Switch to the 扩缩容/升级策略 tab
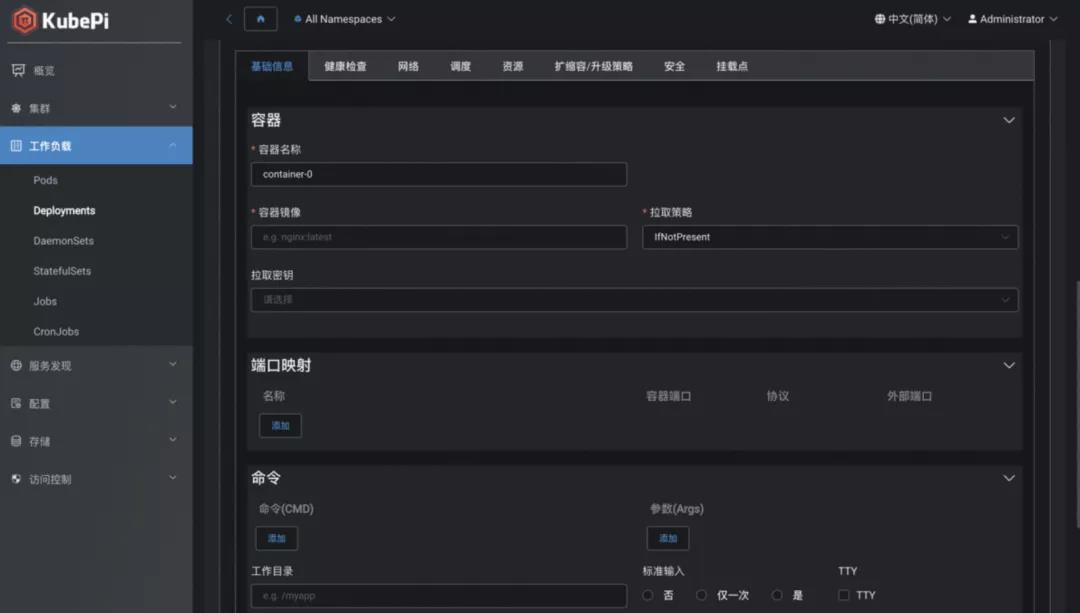1080x613 pixels. 593,66
